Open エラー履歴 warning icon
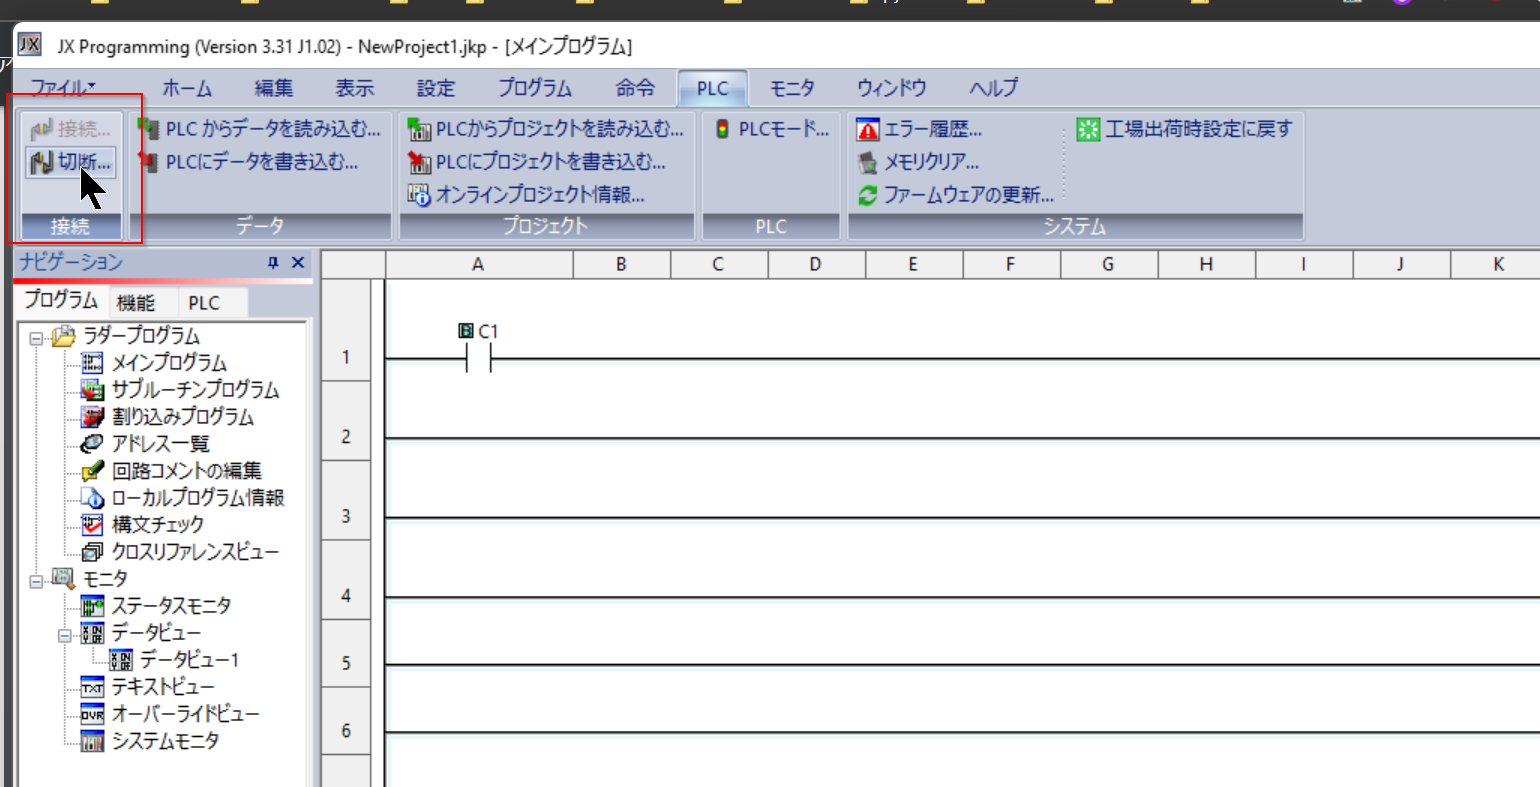Image resolution: width=1540 pixels, height=787 pixels. point(867,129)
